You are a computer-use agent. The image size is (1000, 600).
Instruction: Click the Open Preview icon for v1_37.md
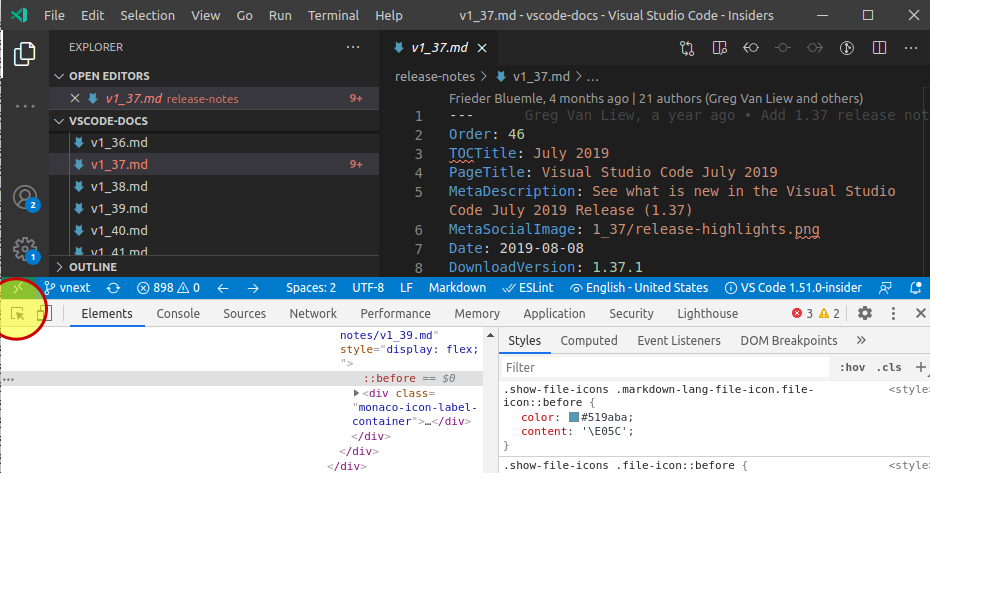[719, 47]
